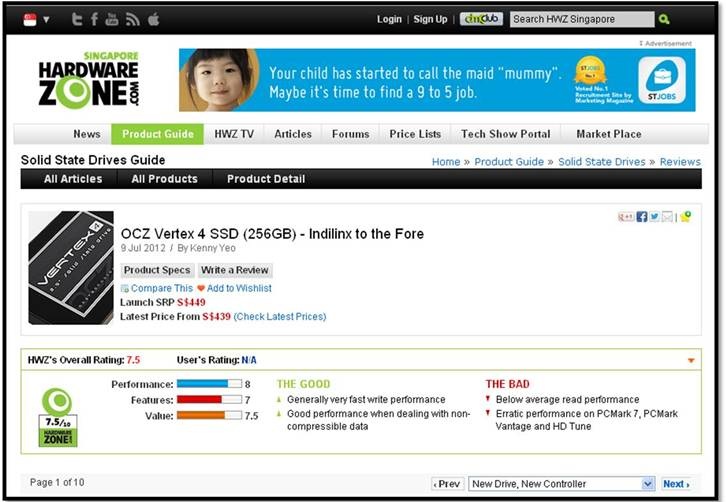Click Check Latest Prices link
The height and width of the screenshot is (502, 726).
(x=280, y=317)
